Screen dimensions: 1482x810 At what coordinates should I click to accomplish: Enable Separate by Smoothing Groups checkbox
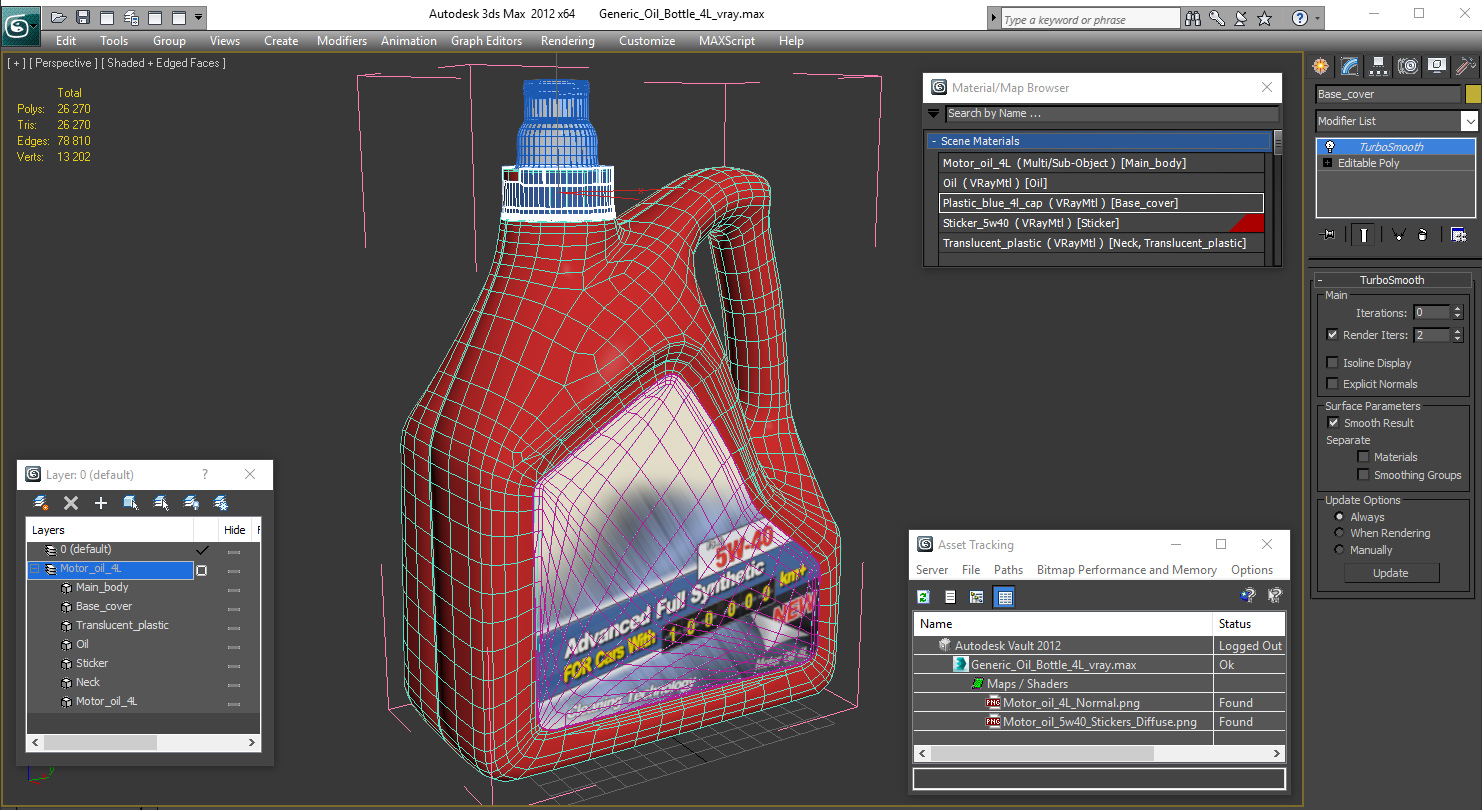coord(1363,475)
